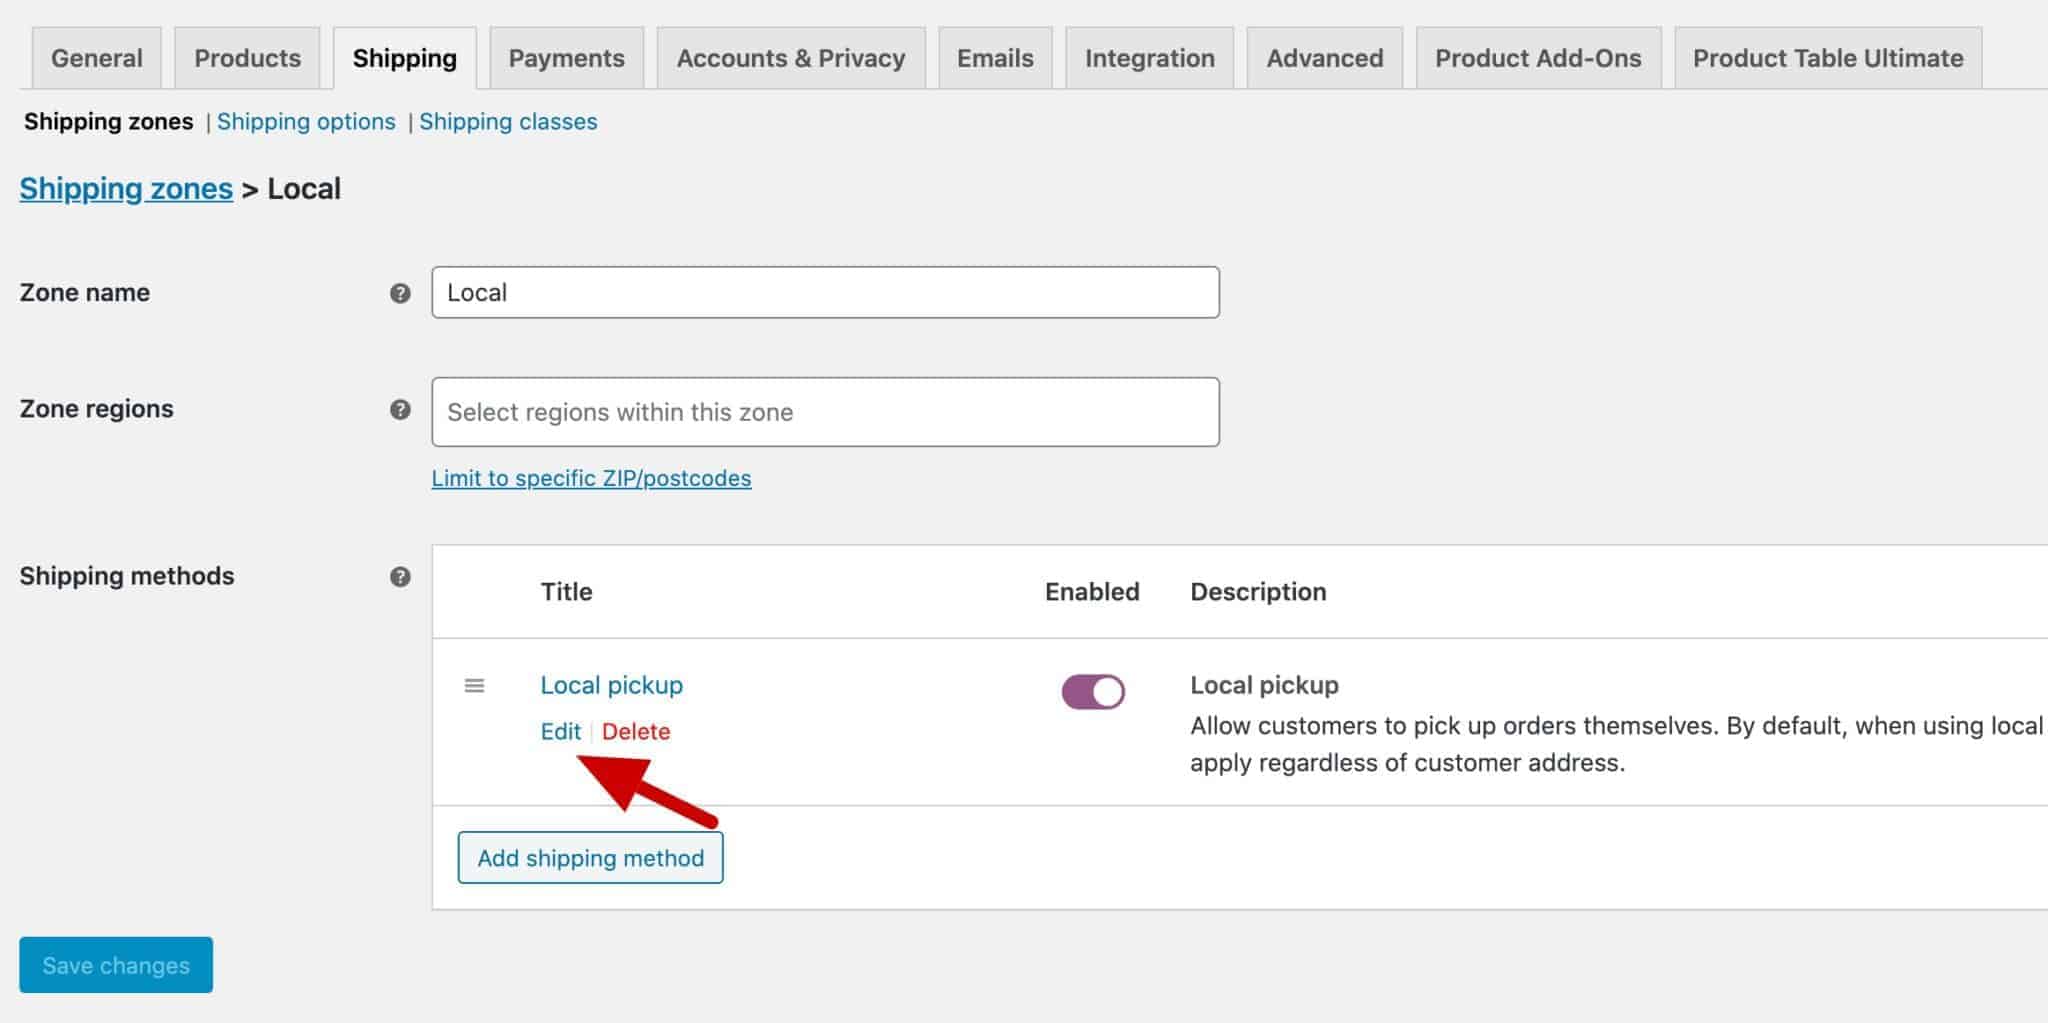Edit the Local pickup method
The image size is (2048, 1023).
pyautogui.click(x=560, y=731)
